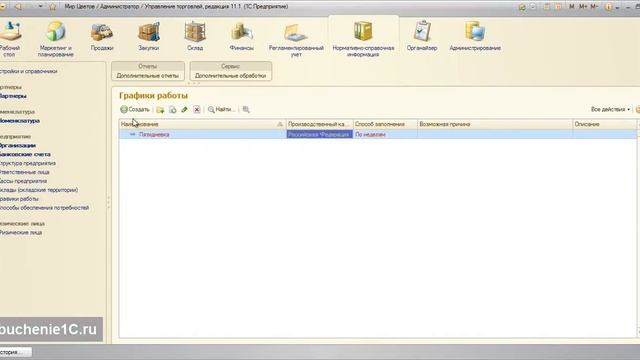Click the Создать button in toolbar
Viewport: 640px width, 360px height.
tap(135, 109)
